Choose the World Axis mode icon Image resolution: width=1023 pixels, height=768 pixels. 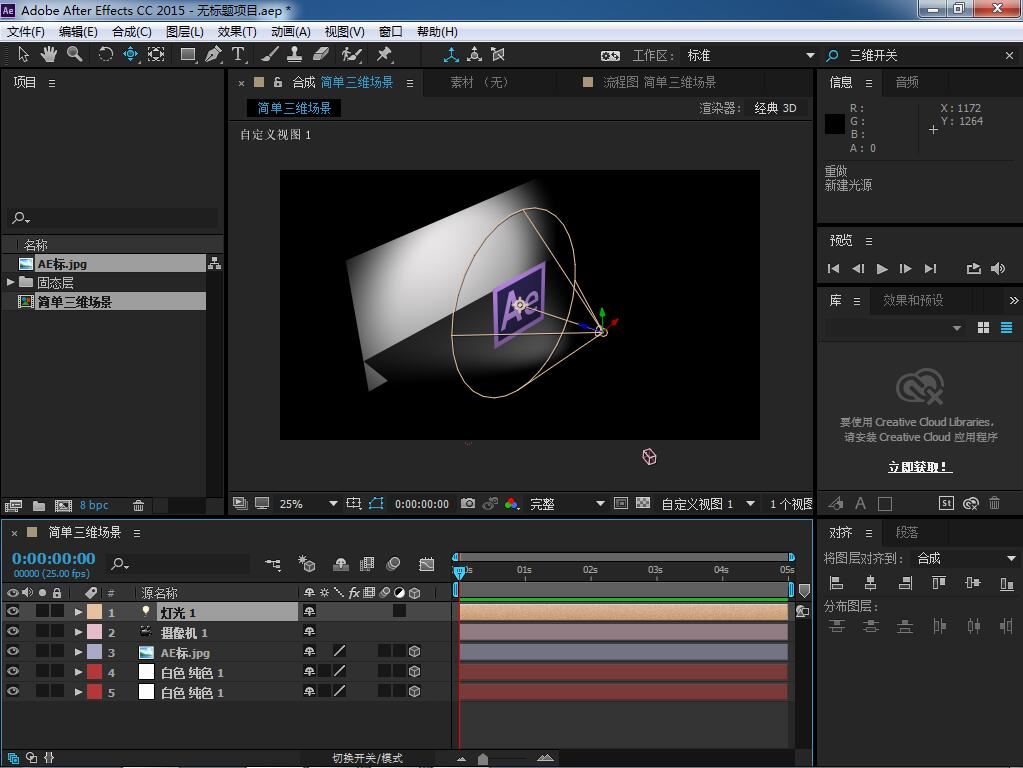pyautogui.click(x=474, y=55)
